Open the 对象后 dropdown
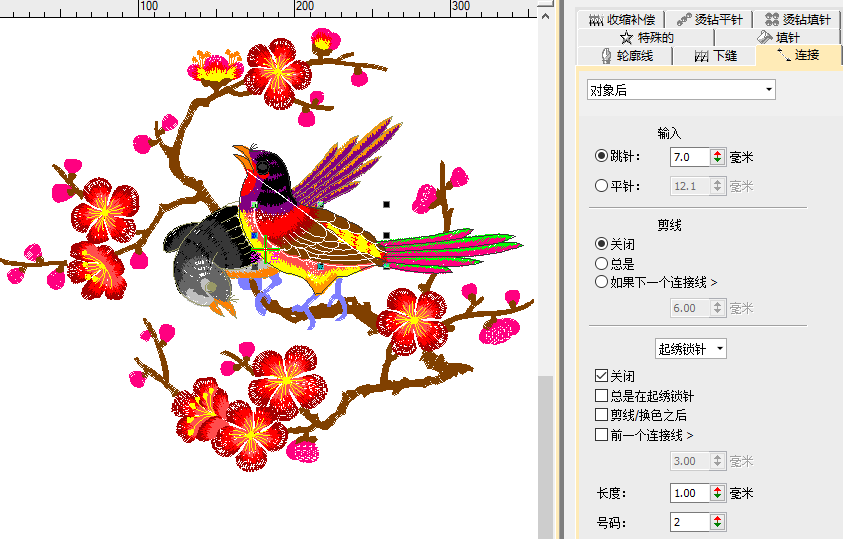Screen dimensions: 843x539 pyautogui.click(x=681, y=90)
